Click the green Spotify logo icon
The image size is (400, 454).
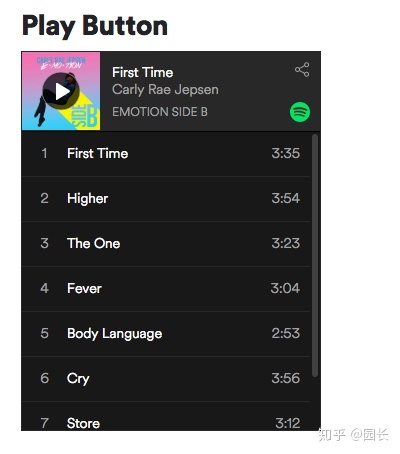point(300,112)
